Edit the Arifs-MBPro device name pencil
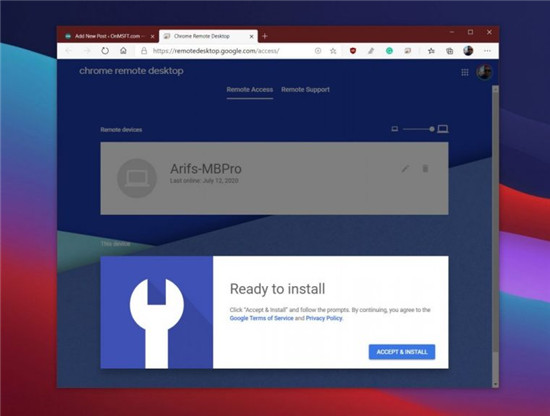This screenshot has width=550, height=416. (405, 169)
